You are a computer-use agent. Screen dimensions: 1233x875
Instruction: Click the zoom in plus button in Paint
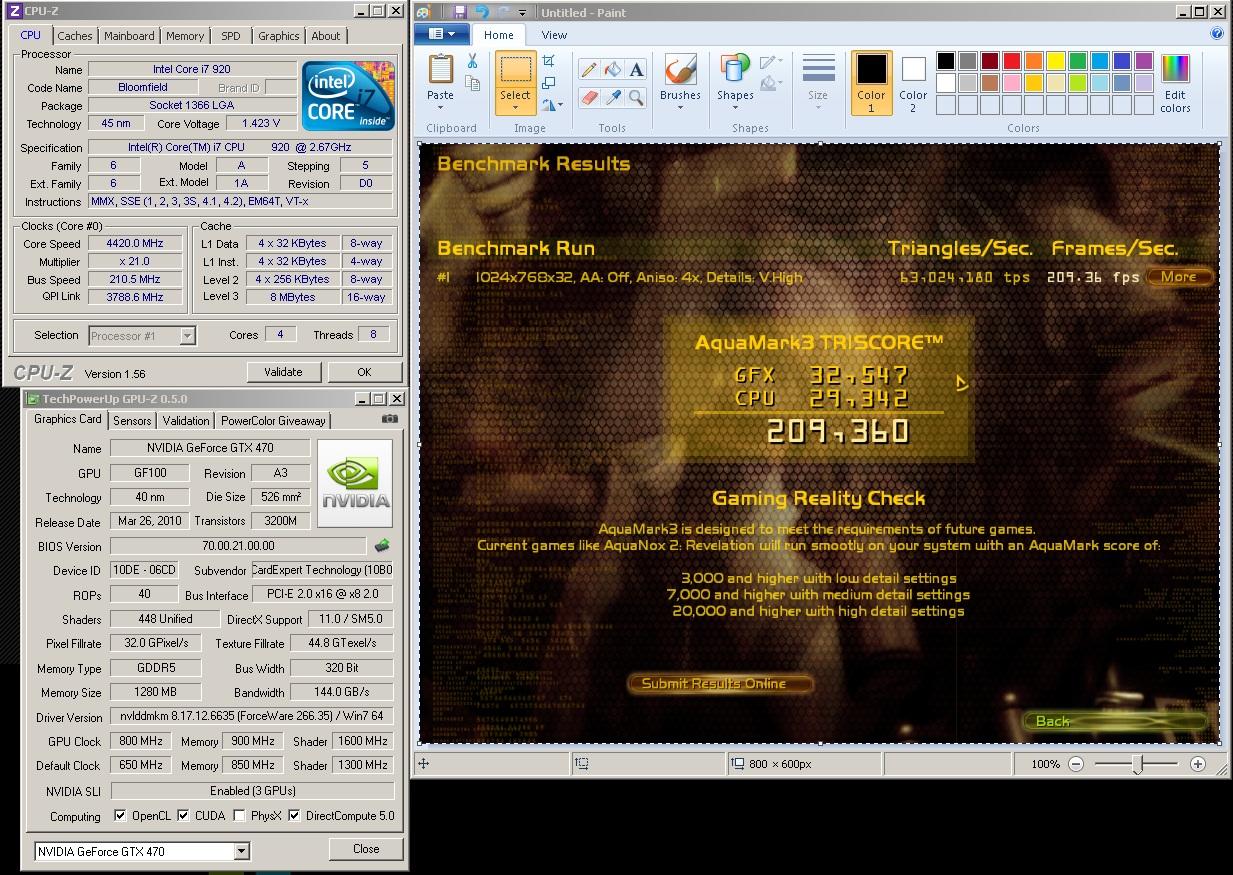pyautogui.click(x=1198, y=764)
